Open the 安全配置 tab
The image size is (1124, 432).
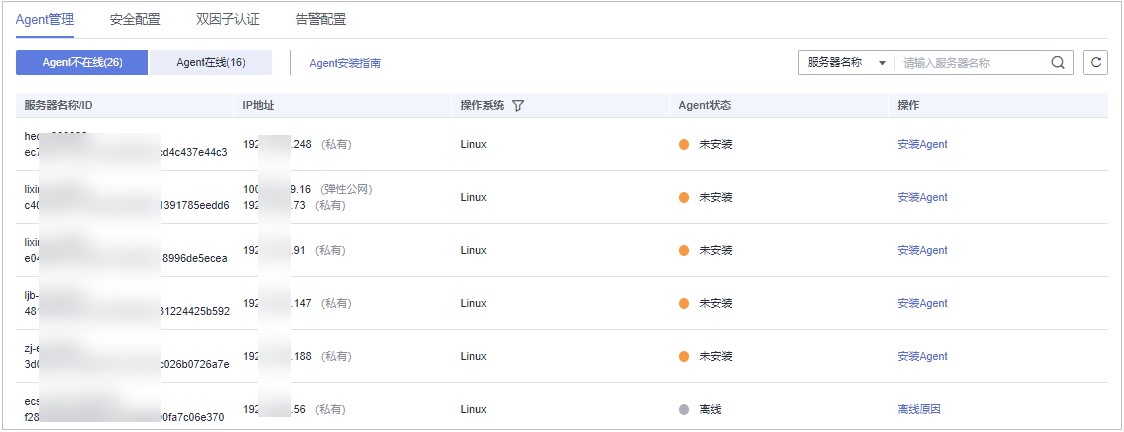click(x=135, y=19)
